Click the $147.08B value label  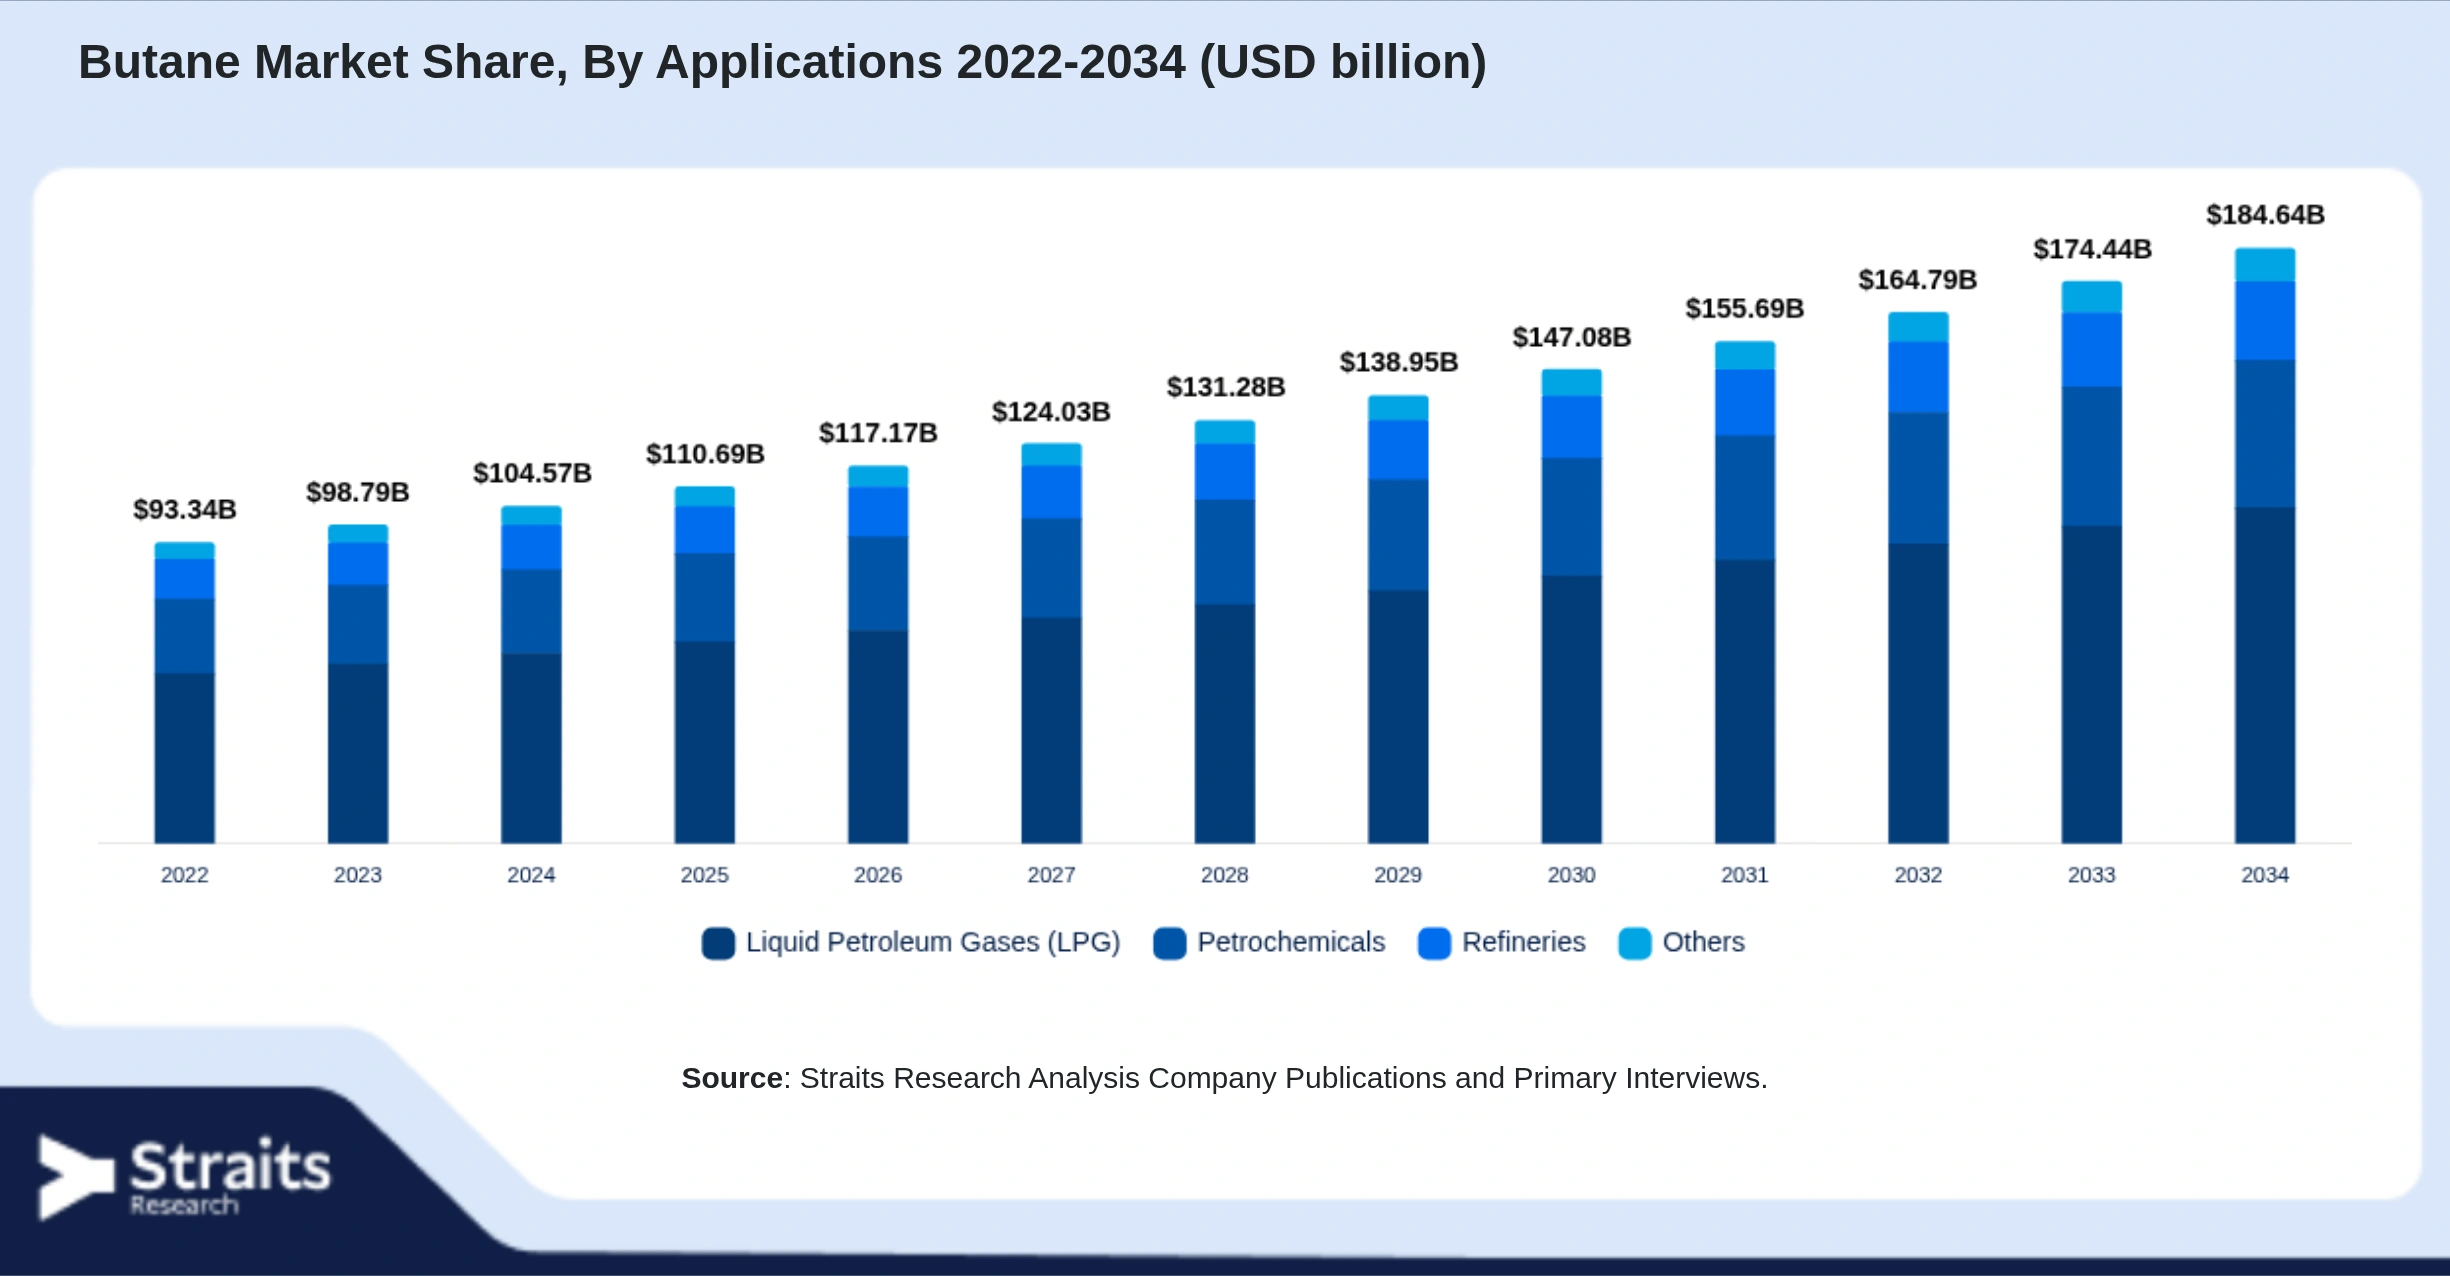tap(1572, 337)
